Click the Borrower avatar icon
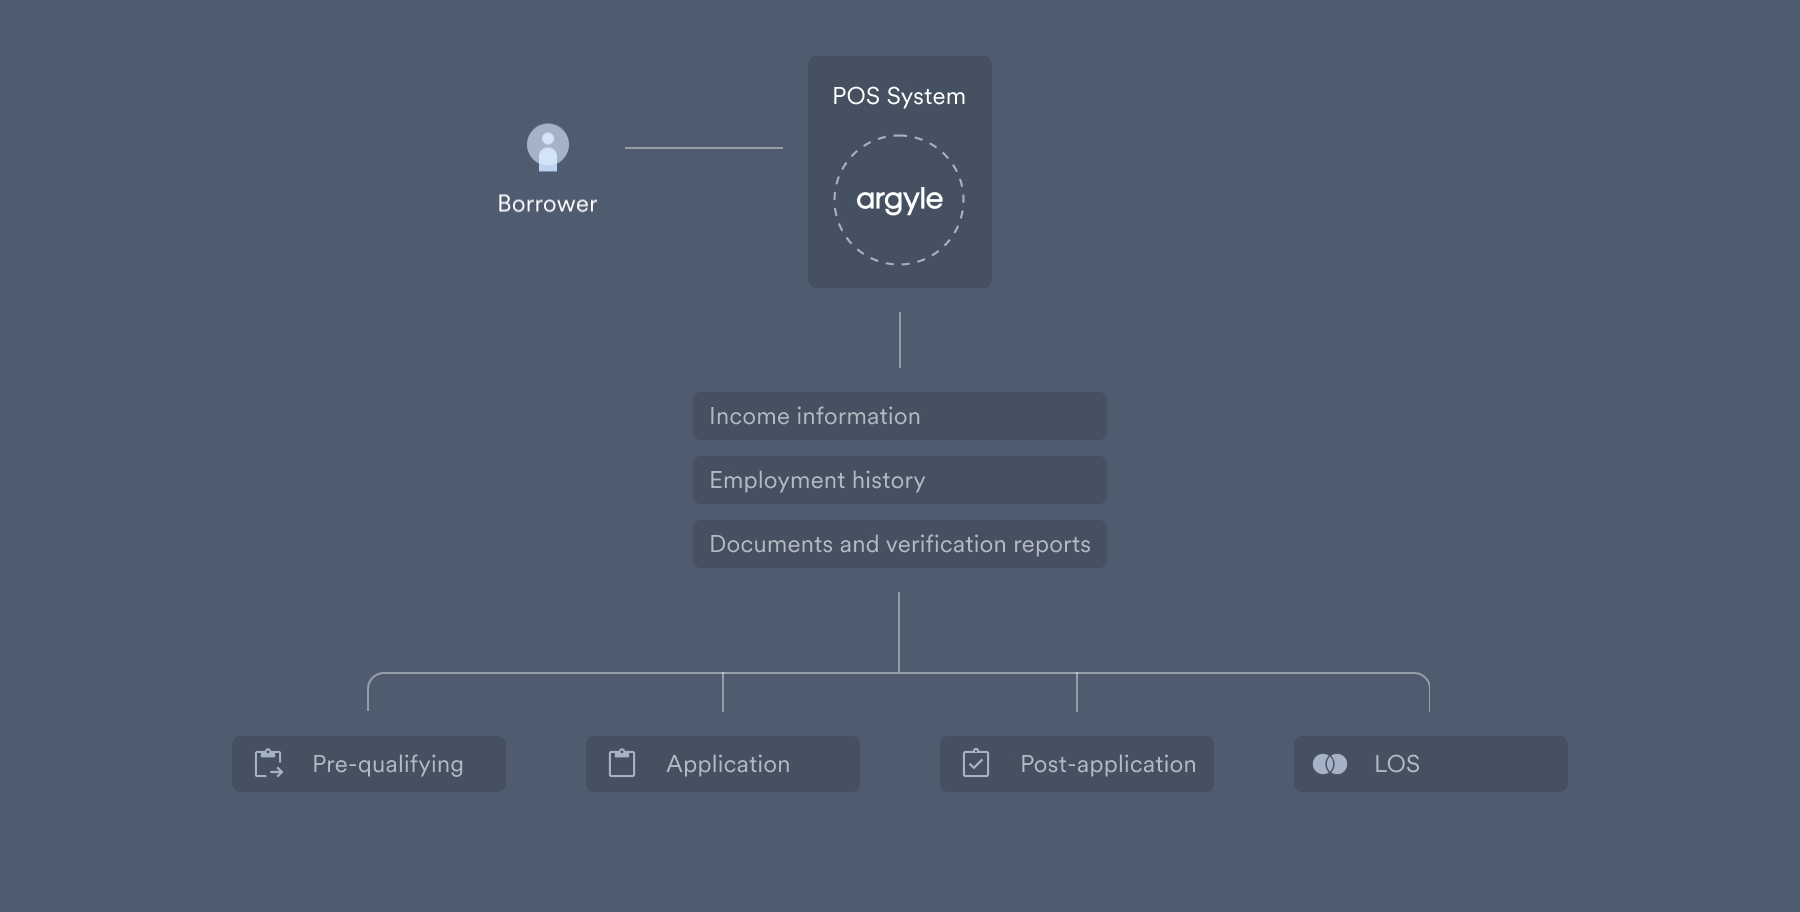1800x912 pixels. tap(548, 147)
